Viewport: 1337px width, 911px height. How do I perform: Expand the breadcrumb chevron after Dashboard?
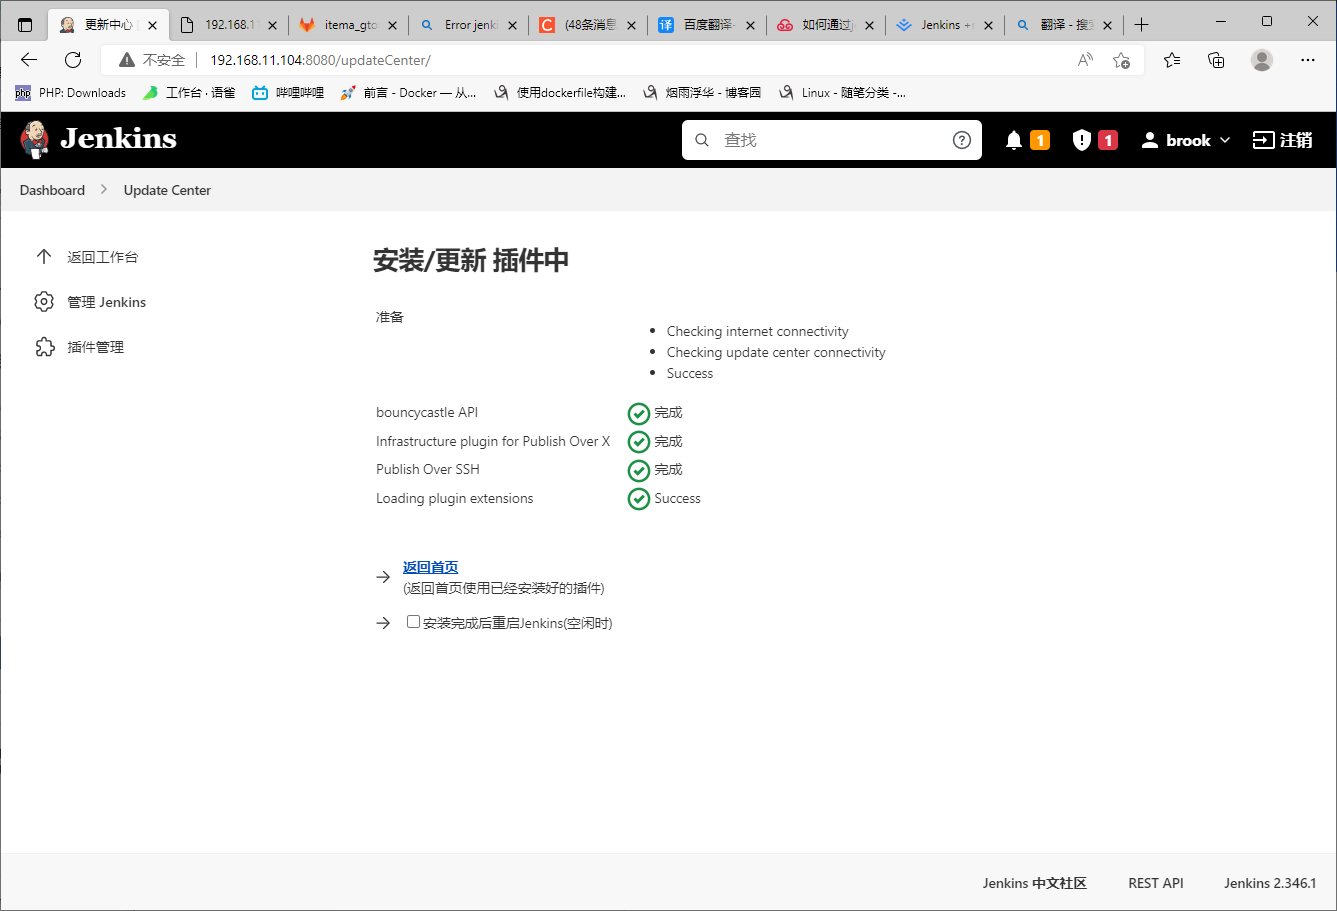click(104, 190)
